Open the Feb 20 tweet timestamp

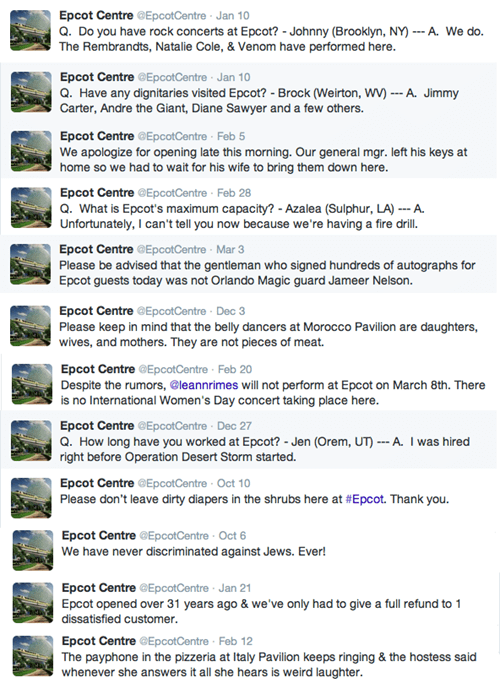click(235, 369)
